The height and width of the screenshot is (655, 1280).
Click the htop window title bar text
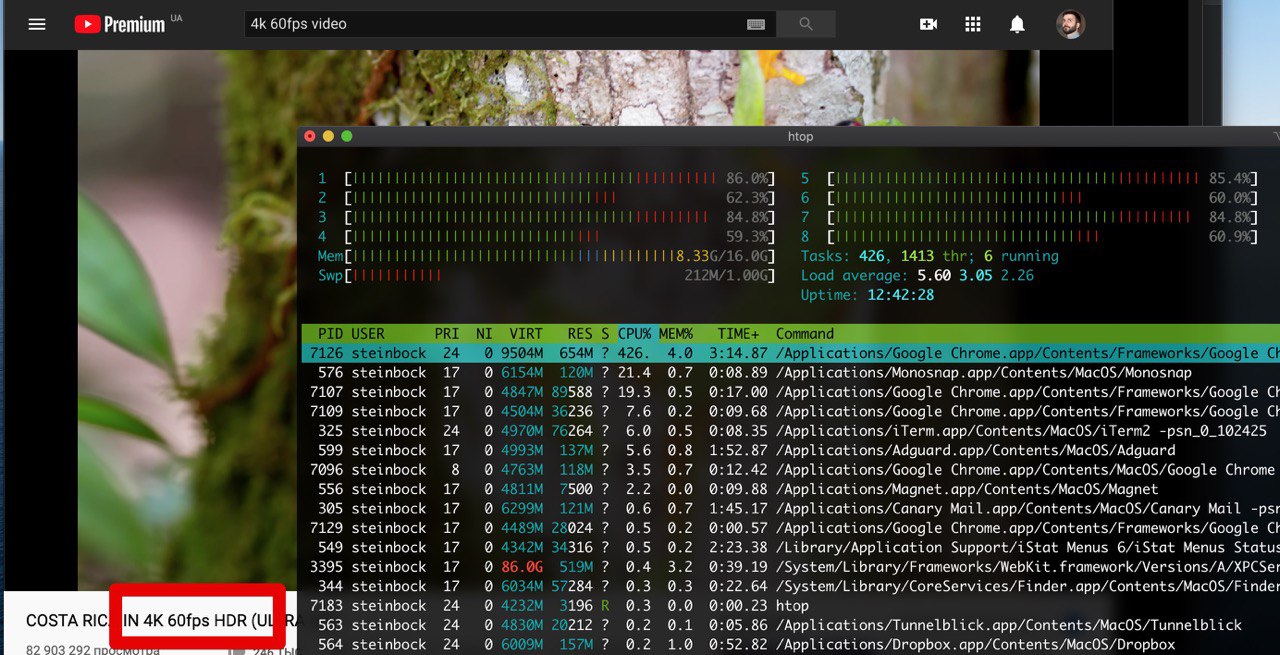coord(800,136)
